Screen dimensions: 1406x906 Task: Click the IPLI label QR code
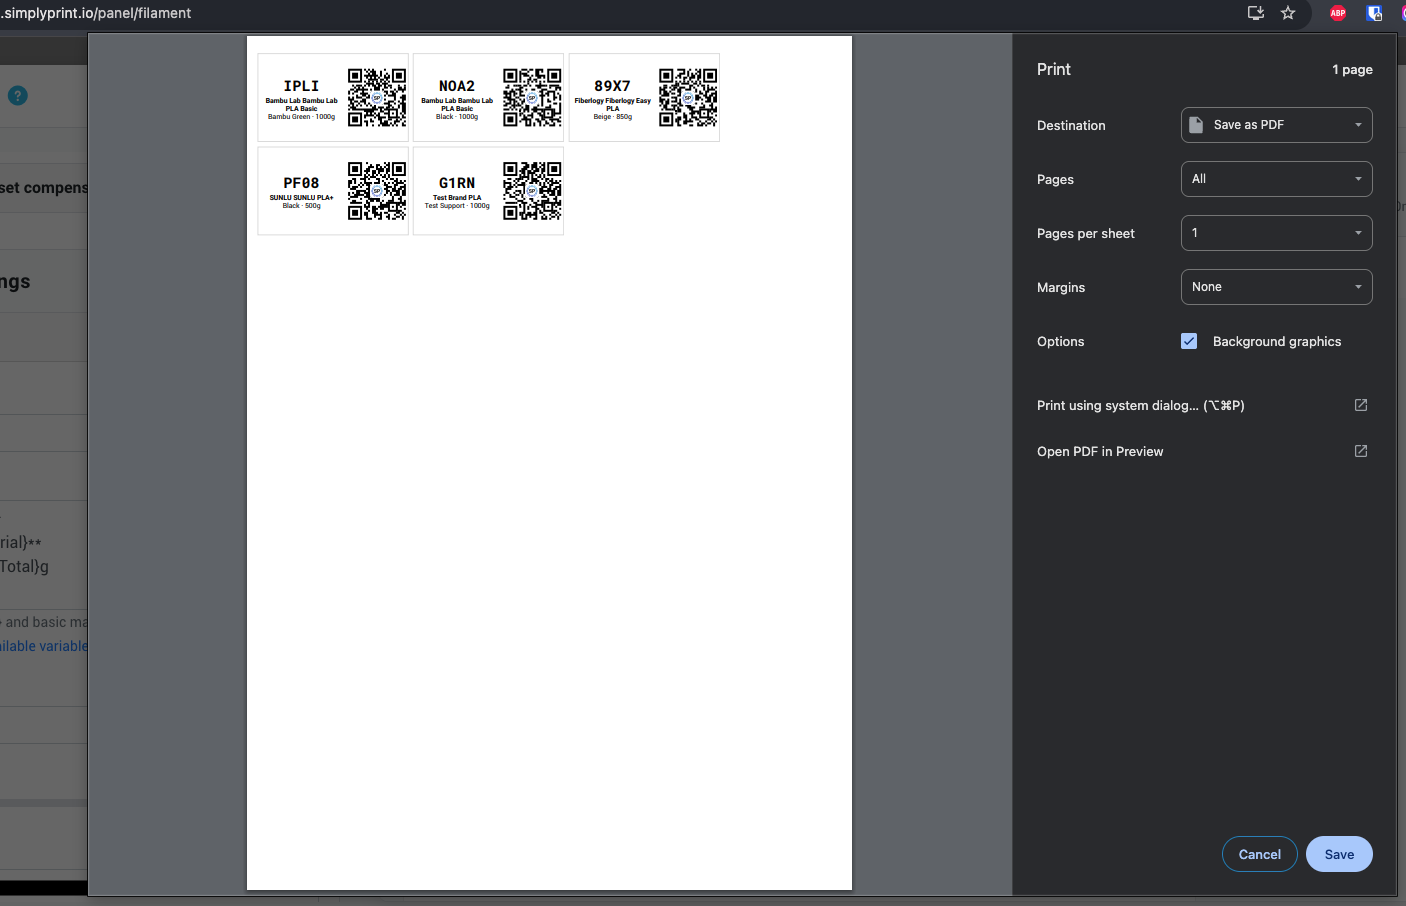[x=377, y=97]
